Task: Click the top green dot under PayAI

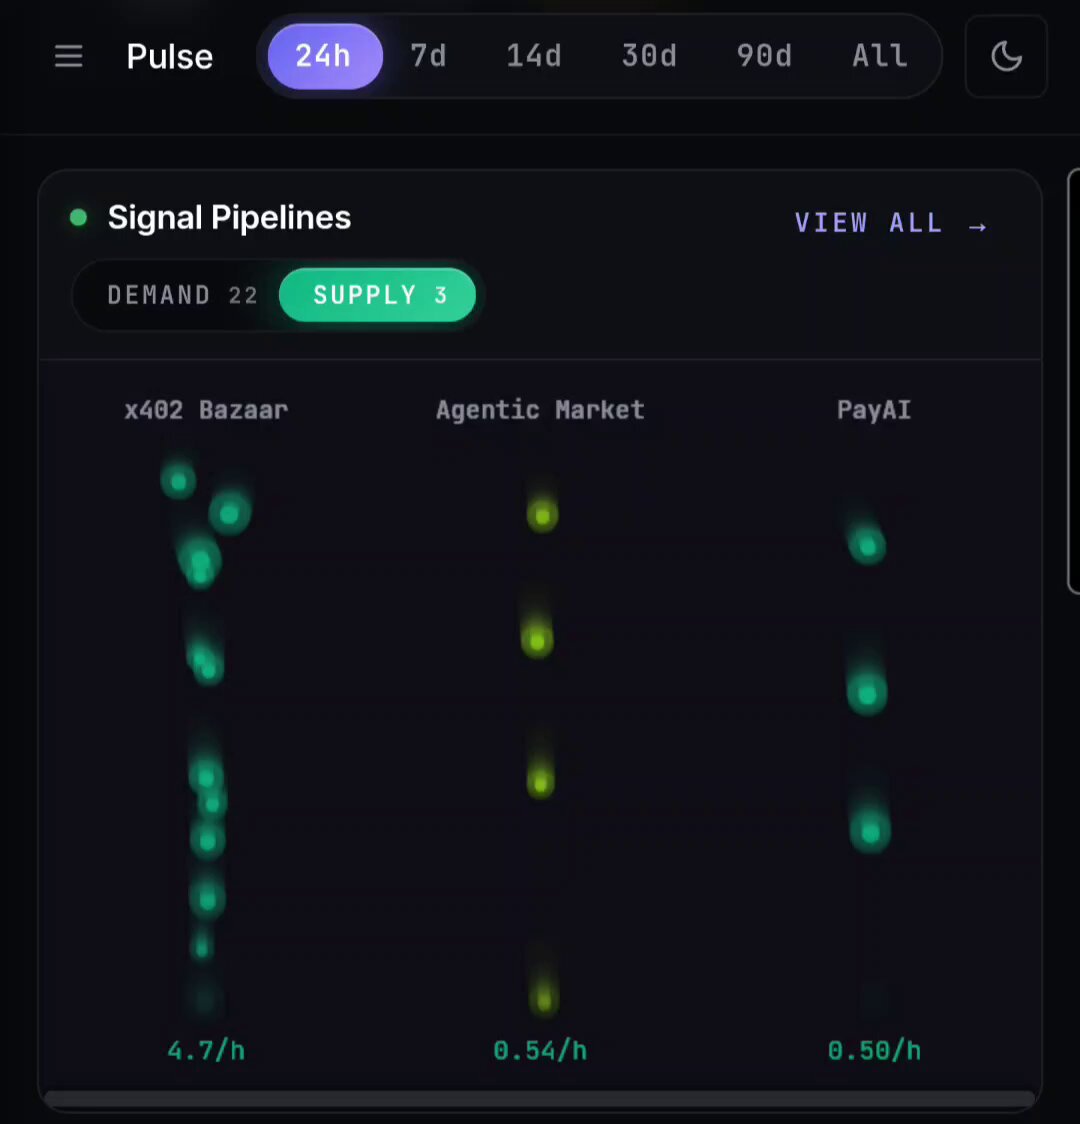Action: point(868,546)
